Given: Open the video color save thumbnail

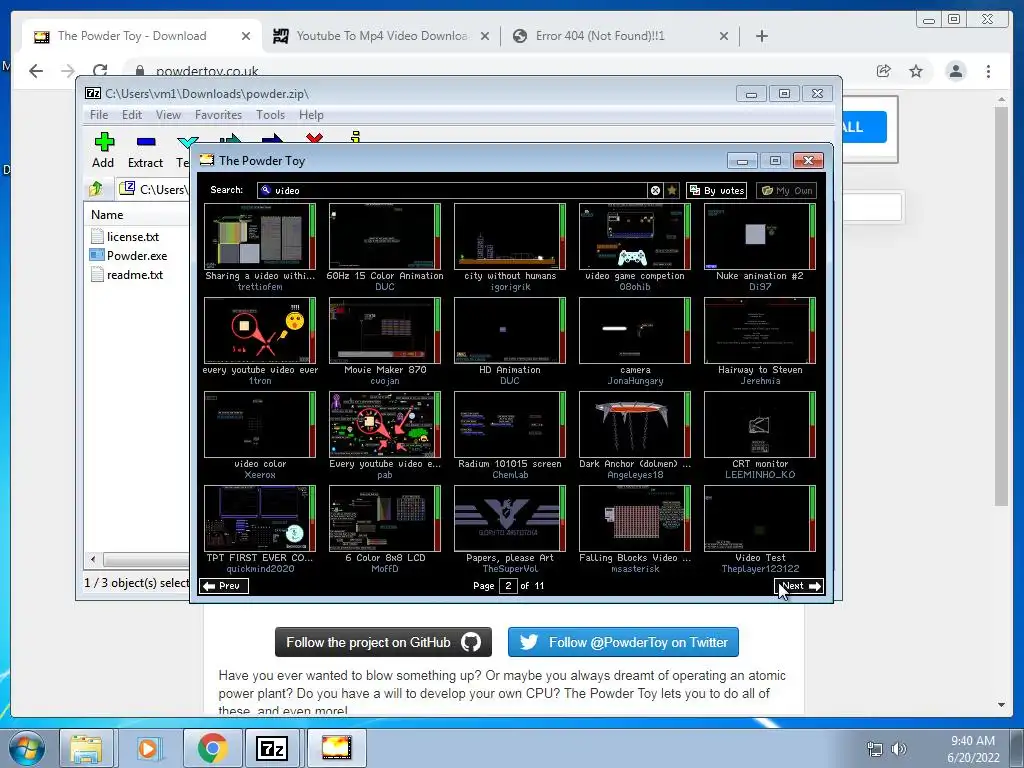Looking at the screenshot, I should point(260,424).
